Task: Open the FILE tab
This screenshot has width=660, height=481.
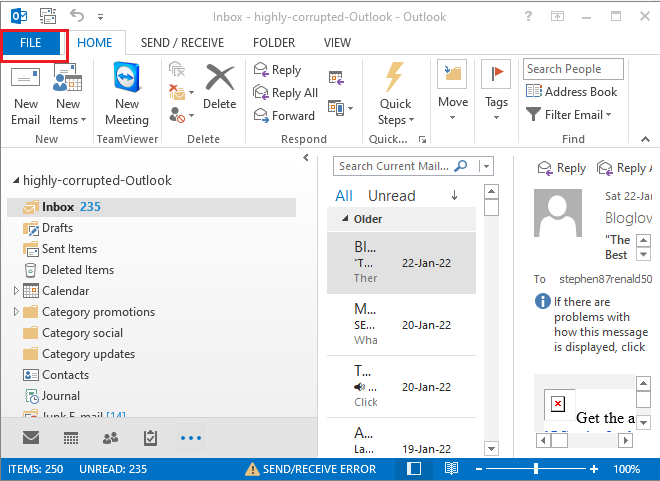Action: click(31, 43)
